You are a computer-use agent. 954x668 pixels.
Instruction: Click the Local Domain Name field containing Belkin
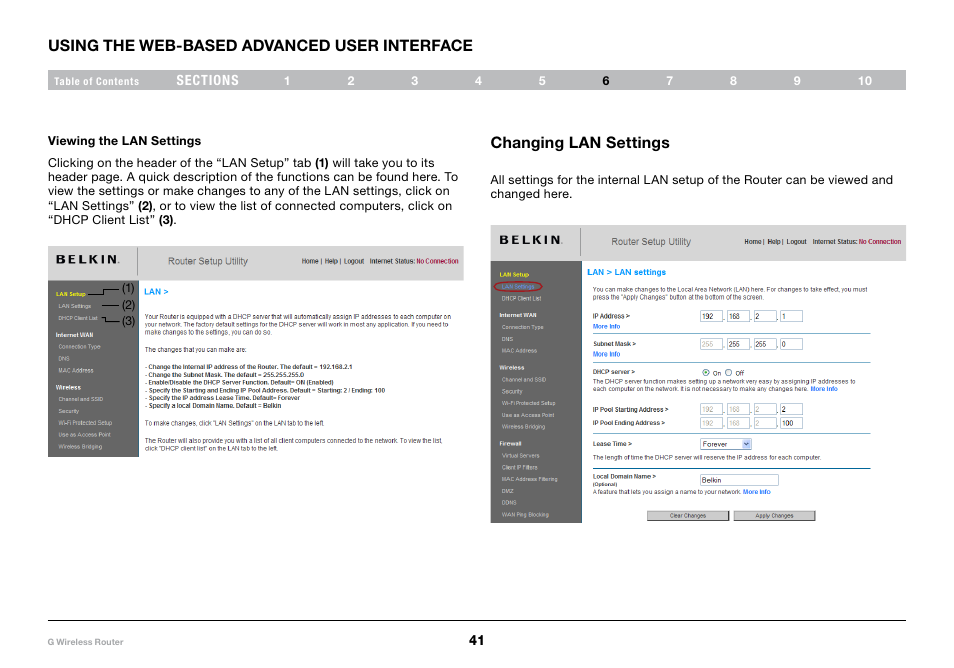[739, 480]
